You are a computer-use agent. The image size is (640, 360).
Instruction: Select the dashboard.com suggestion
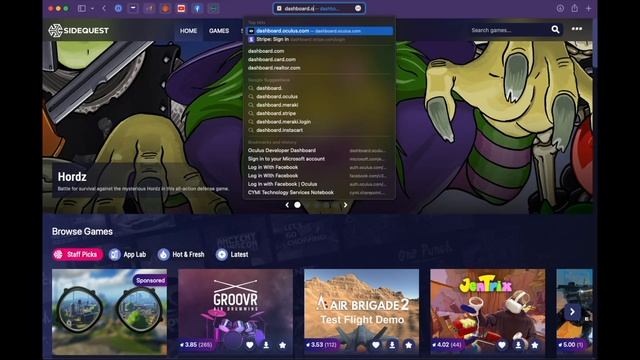[x=266, y=51]
